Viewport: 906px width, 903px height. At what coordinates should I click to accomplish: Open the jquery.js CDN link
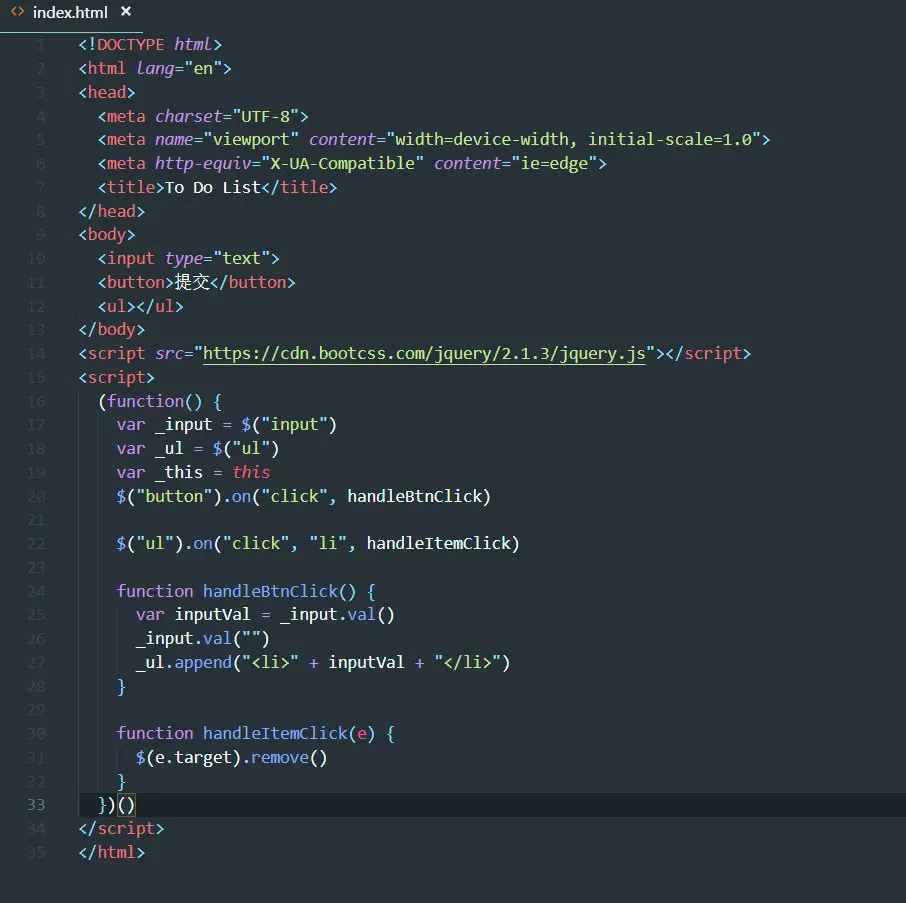(424, 354)
